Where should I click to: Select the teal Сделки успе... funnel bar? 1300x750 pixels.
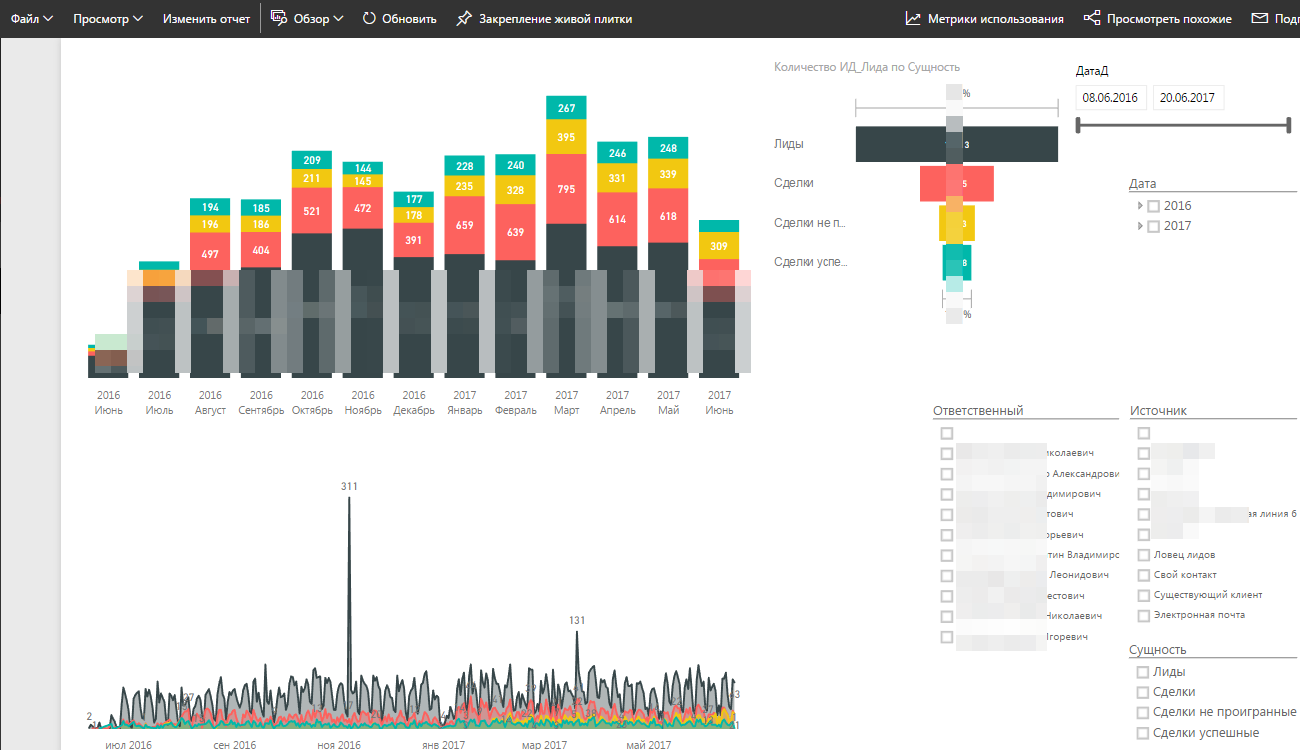pyautogui.click(x=957, y=262)
